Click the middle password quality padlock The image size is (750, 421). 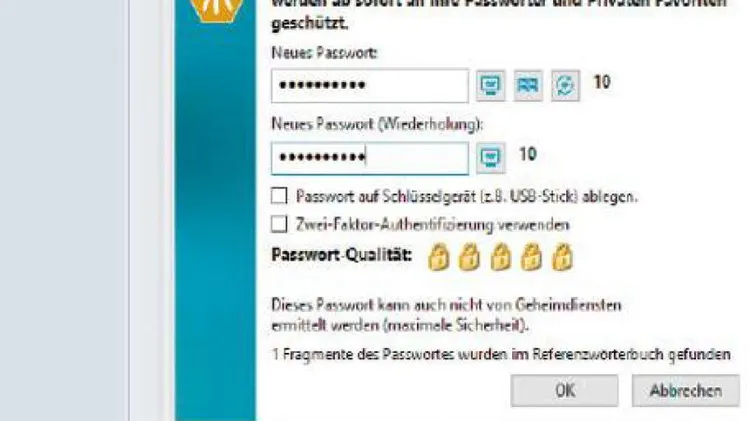[500, 257]
